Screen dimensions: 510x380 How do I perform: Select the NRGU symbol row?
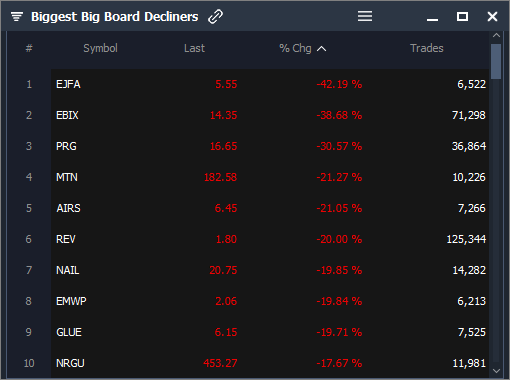point(270,363)
